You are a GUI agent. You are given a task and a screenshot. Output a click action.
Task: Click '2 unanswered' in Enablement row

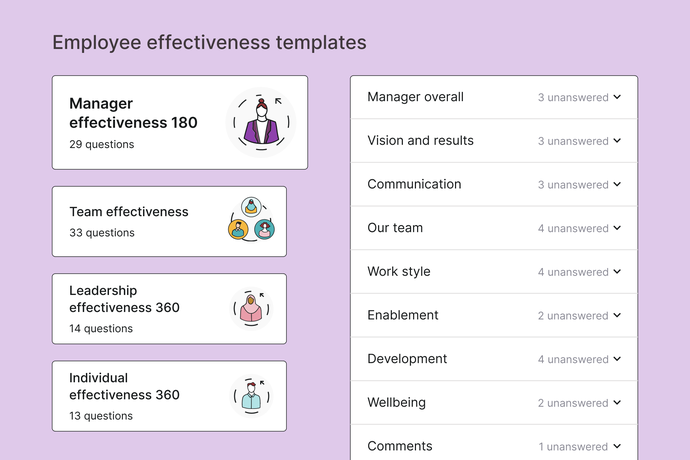coord(573,316)
